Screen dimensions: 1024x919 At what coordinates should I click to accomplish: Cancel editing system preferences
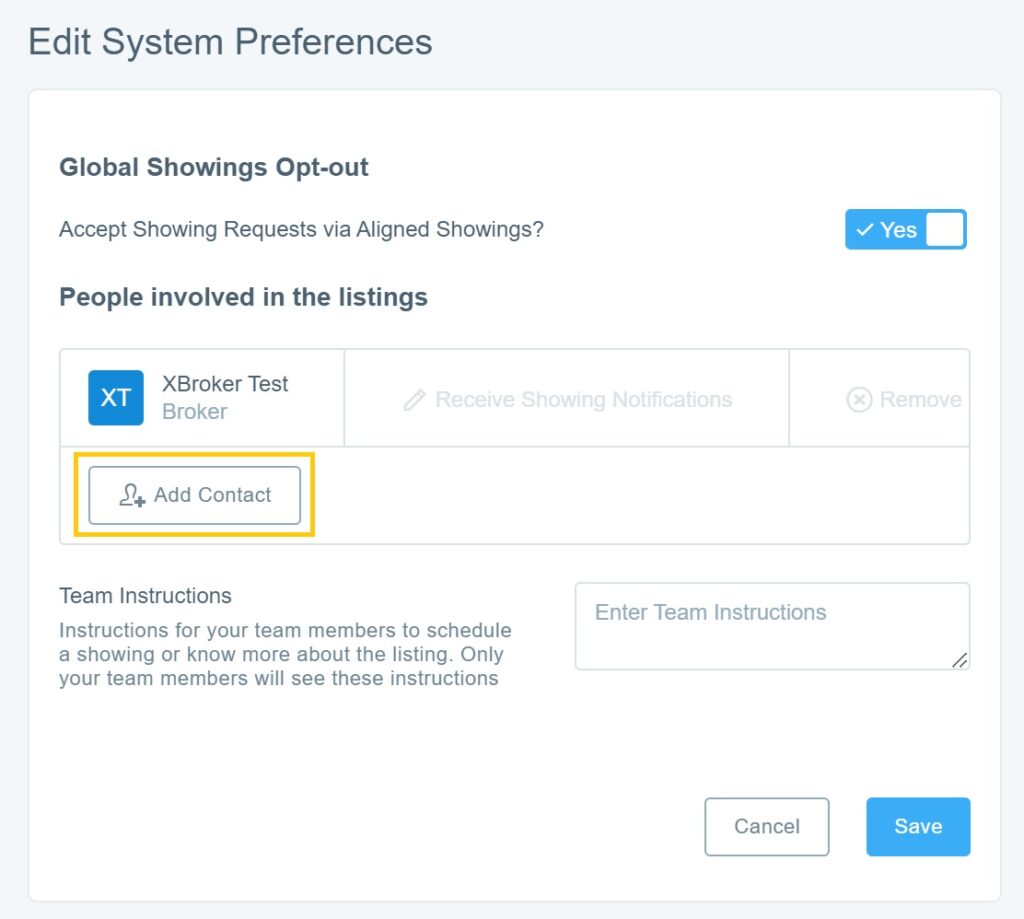[x=766, y=826]
